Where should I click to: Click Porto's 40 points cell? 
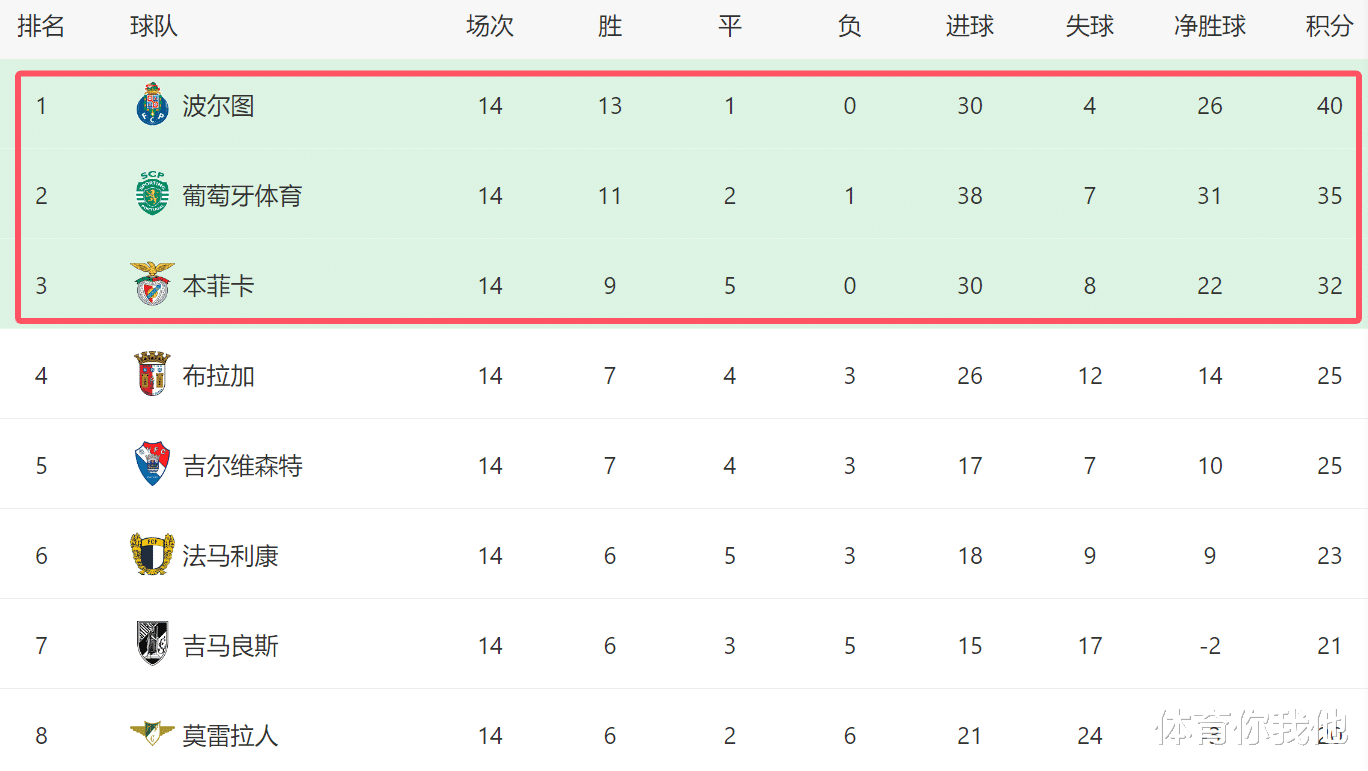pos(1329,106)
